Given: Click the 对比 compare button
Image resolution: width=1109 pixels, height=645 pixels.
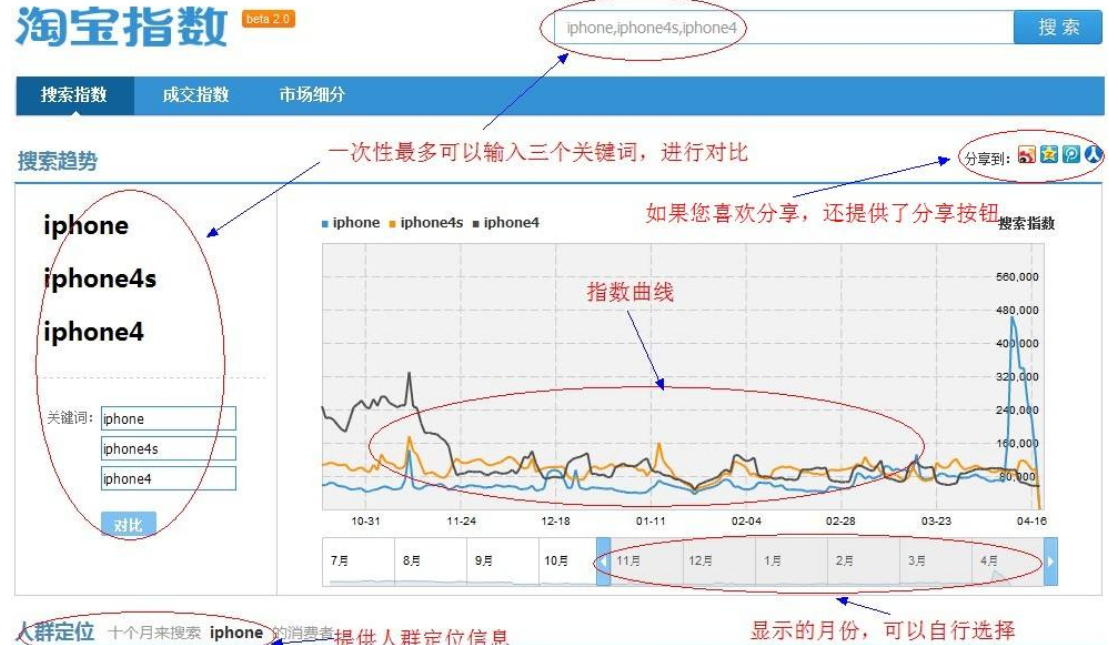Looking at the screenshot, I should click(x=128, y=524).
